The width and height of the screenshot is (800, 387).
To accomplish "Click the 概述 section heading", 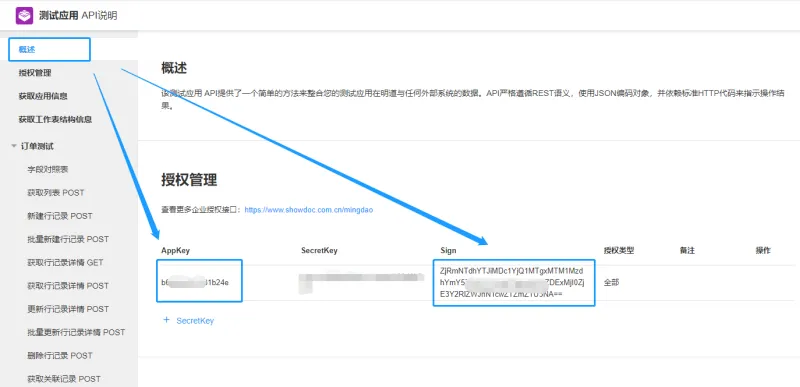I will tap(174, 68).
